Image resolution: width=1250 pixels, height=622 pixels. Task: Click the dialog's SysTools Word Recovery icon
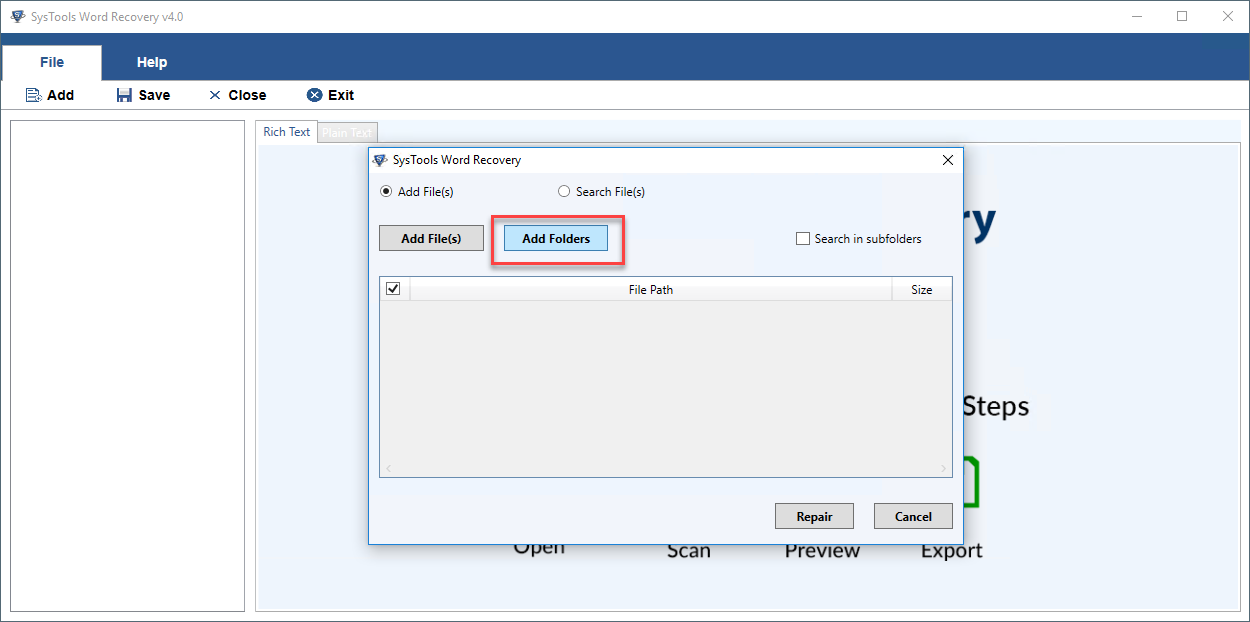(380, 160)
